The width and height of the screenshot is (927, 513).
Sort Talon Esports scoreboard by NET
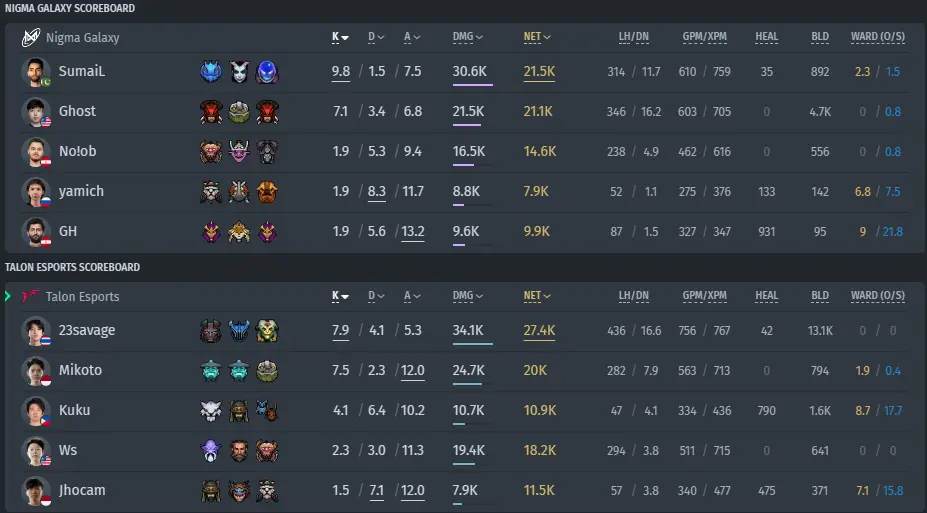point(537,296)
